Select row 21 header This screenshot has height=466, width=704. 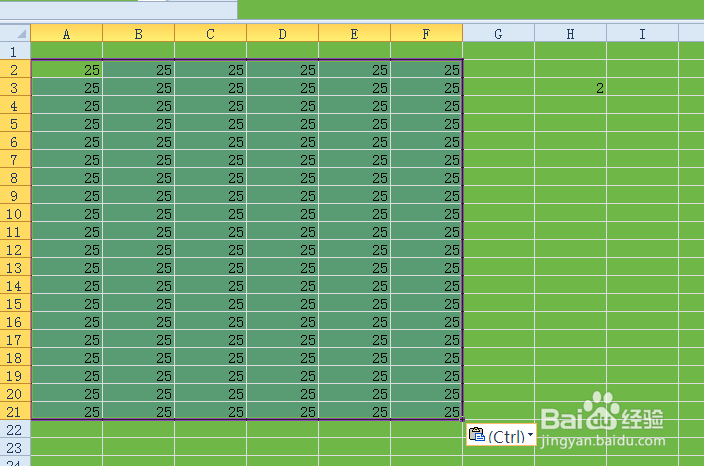[x=15, y=411]
